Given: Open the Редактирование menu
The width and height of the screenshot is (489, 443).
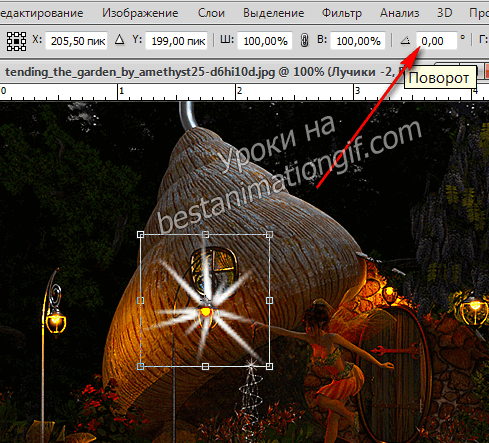Looking at the screenshot, I should coord(42,13).
